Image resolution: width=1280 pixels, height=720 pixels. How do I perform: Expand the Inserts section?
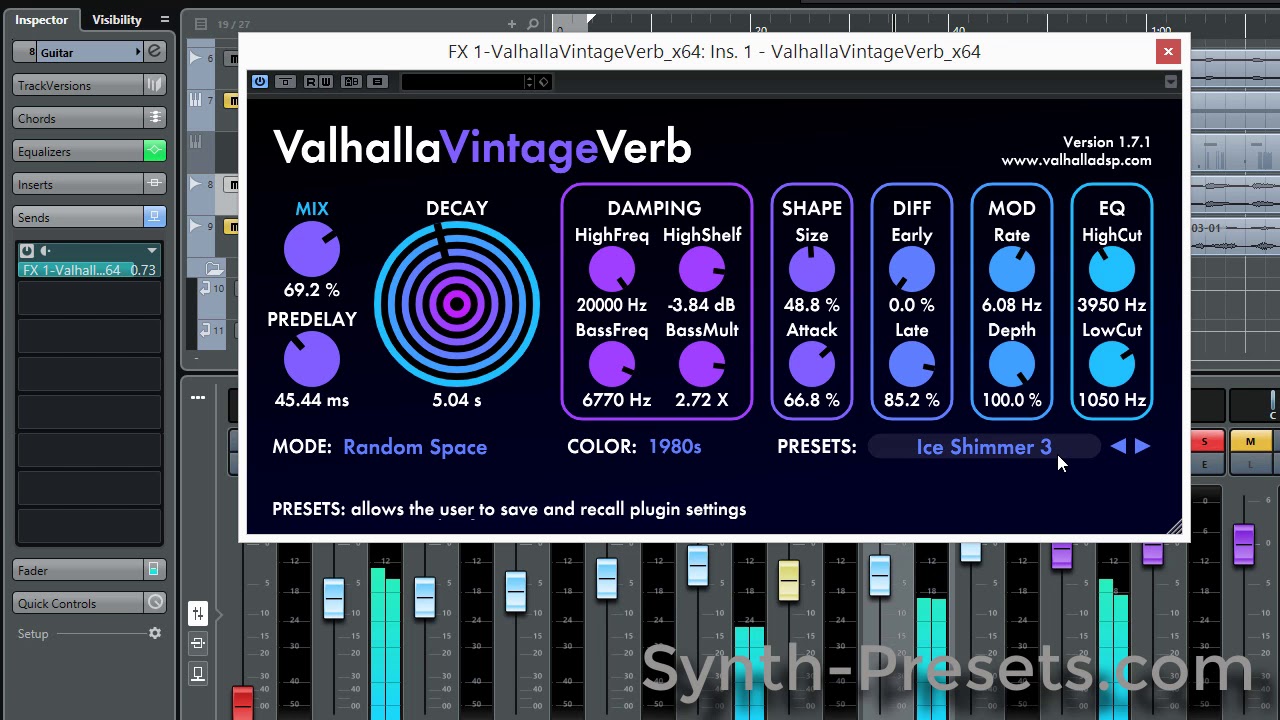[x=78, y=184]
